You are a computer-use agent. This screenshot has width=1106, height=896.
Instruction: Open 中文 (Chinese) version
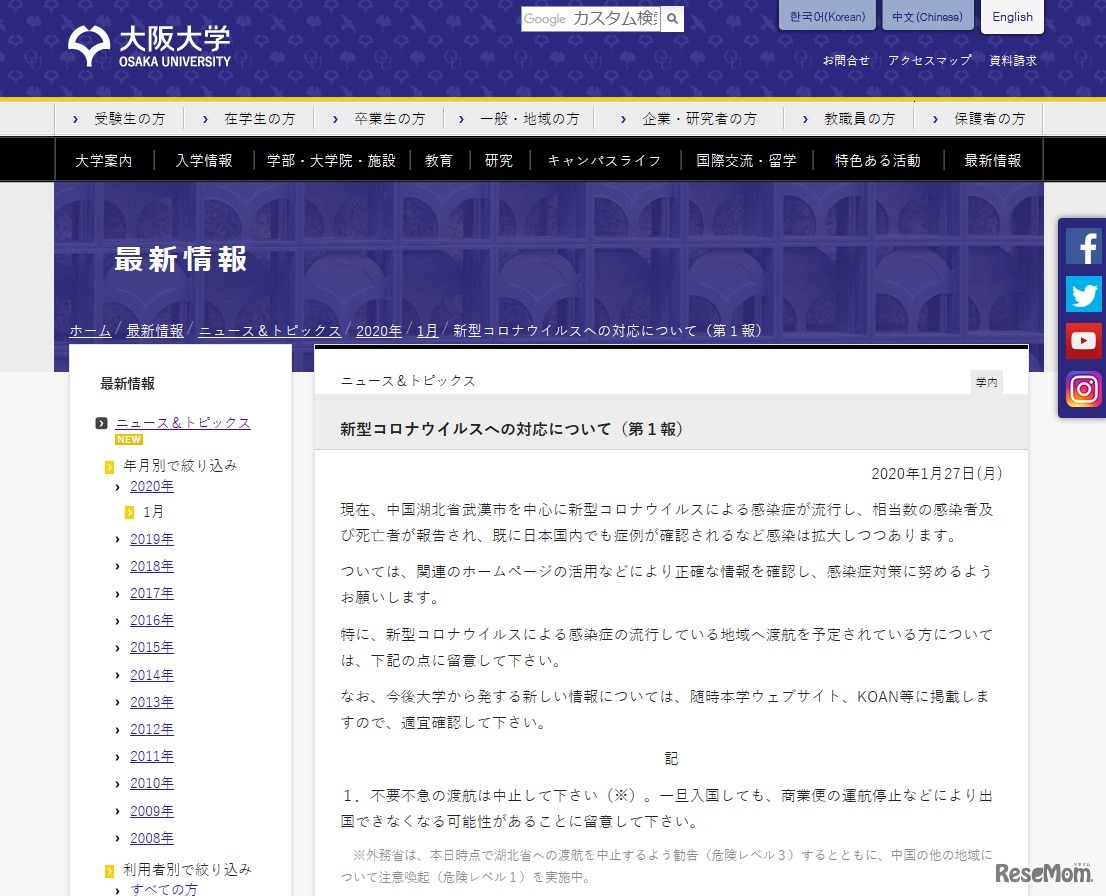coord(927,16)
